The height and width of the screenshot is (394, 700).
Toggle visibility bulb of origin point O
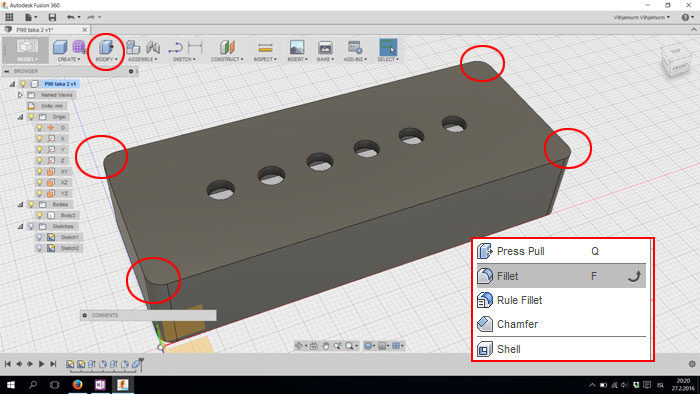[x=40, y=128]
